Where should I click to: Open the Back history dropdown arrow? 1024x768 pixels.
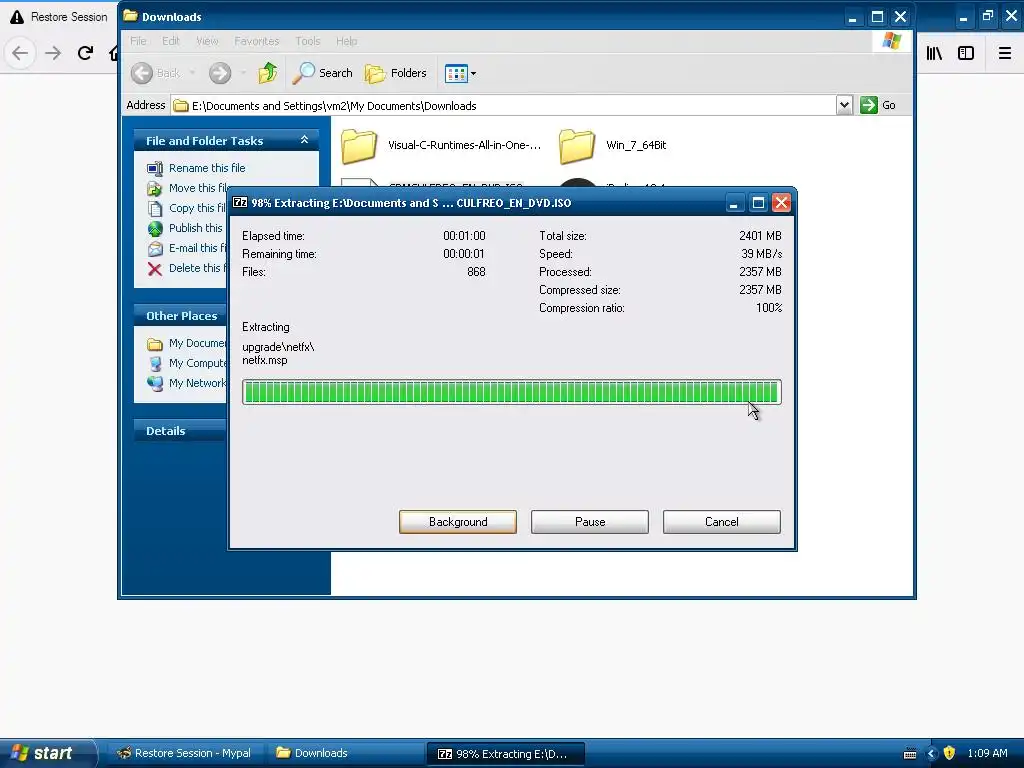[192, 73]
